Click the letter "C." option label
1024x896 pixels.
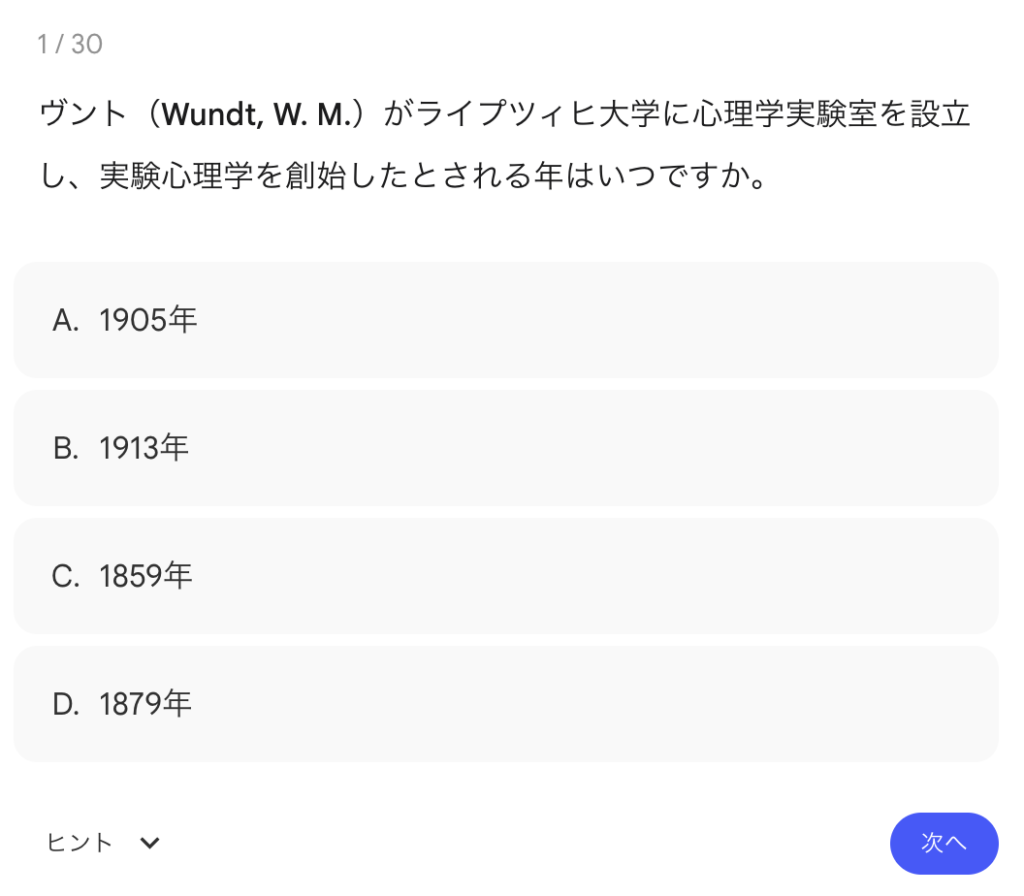(66, 576)
